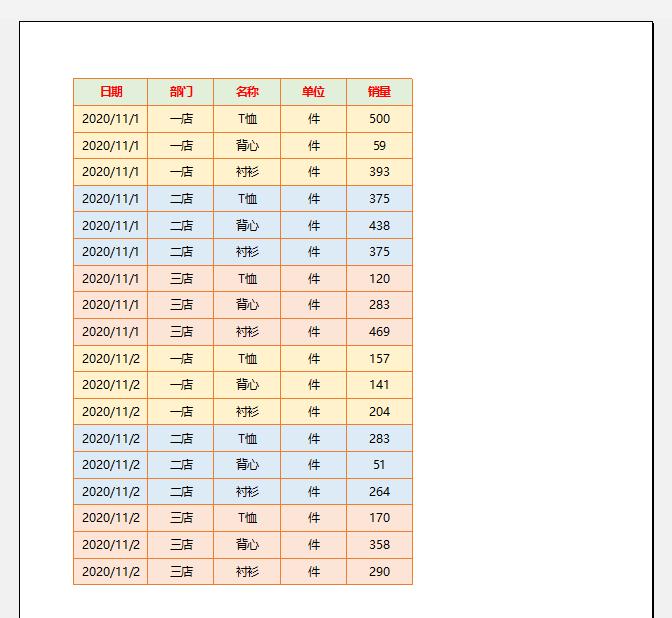
Task: Select the sales cell 204
Action: 379,412
